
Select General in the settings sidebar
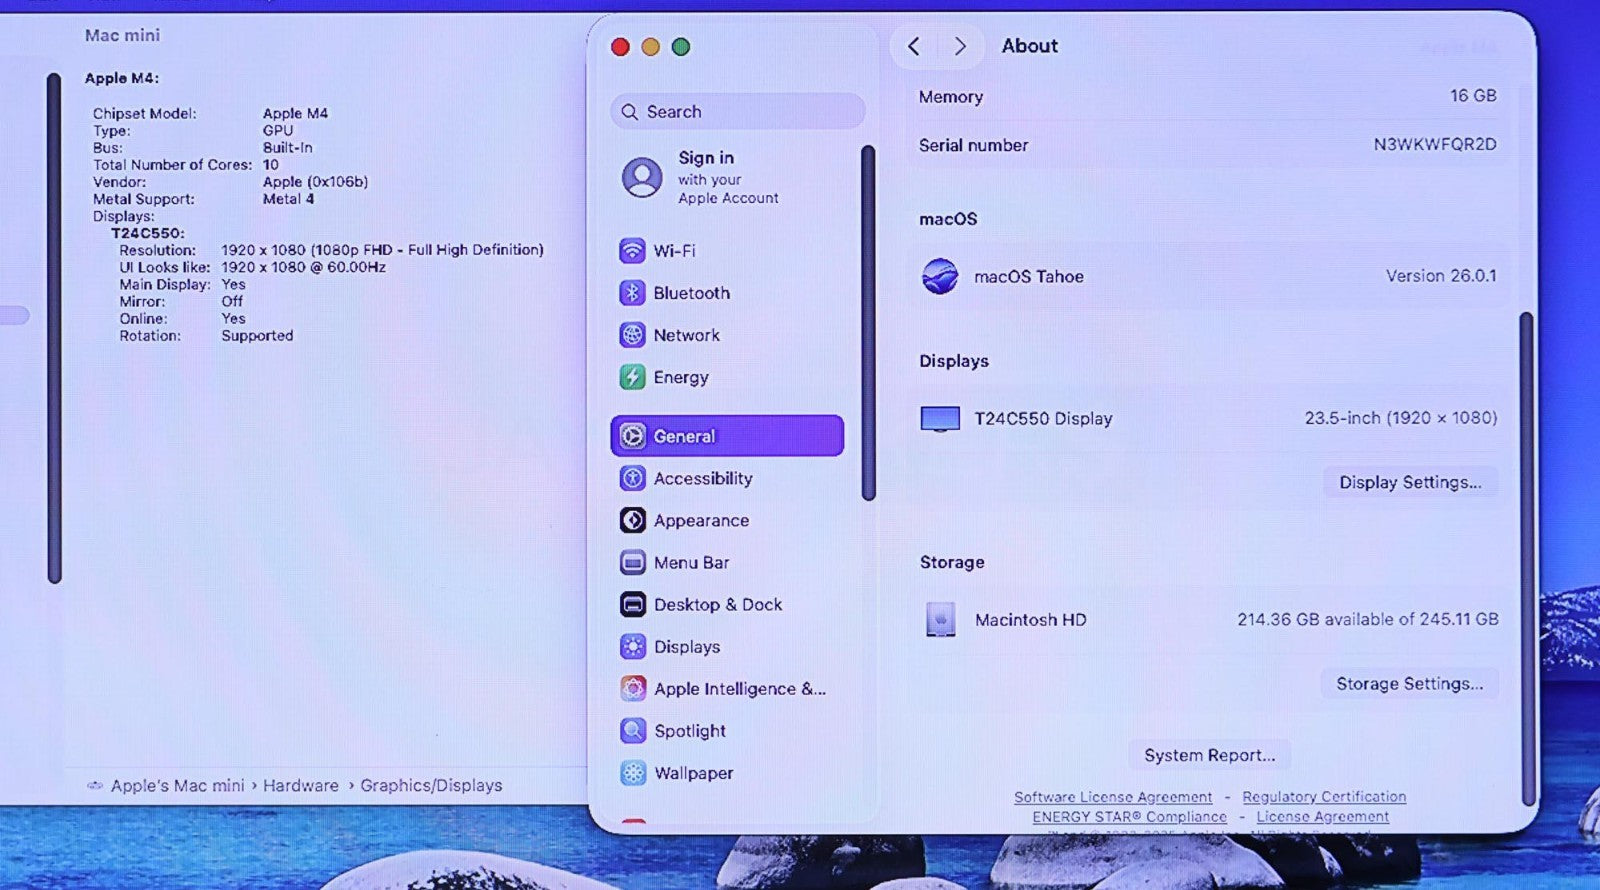pyautogui.click(x=727, y=436)
